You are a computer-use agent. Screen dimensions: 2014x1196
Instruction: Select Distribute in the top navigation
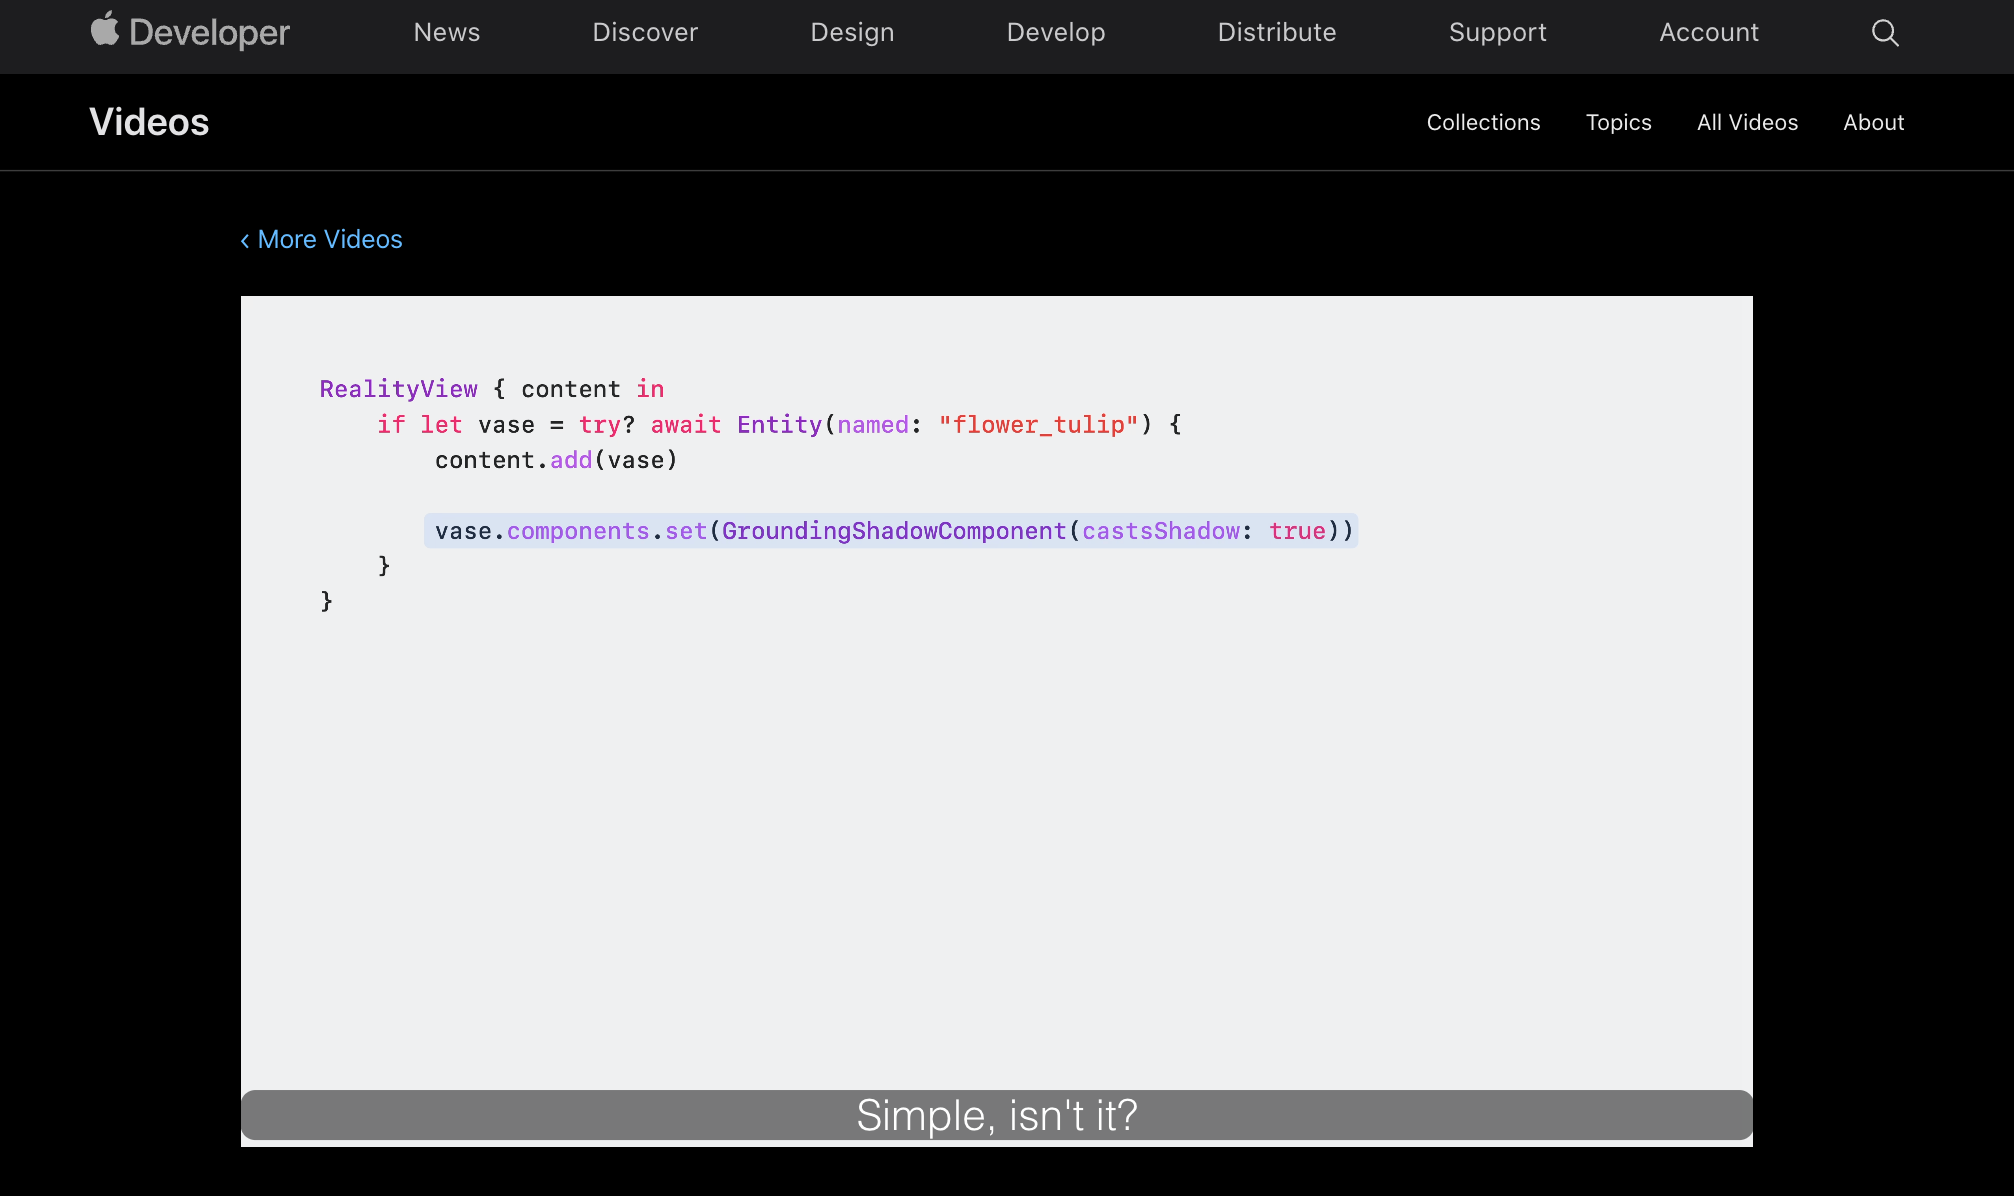click(x=1276, y=33)
